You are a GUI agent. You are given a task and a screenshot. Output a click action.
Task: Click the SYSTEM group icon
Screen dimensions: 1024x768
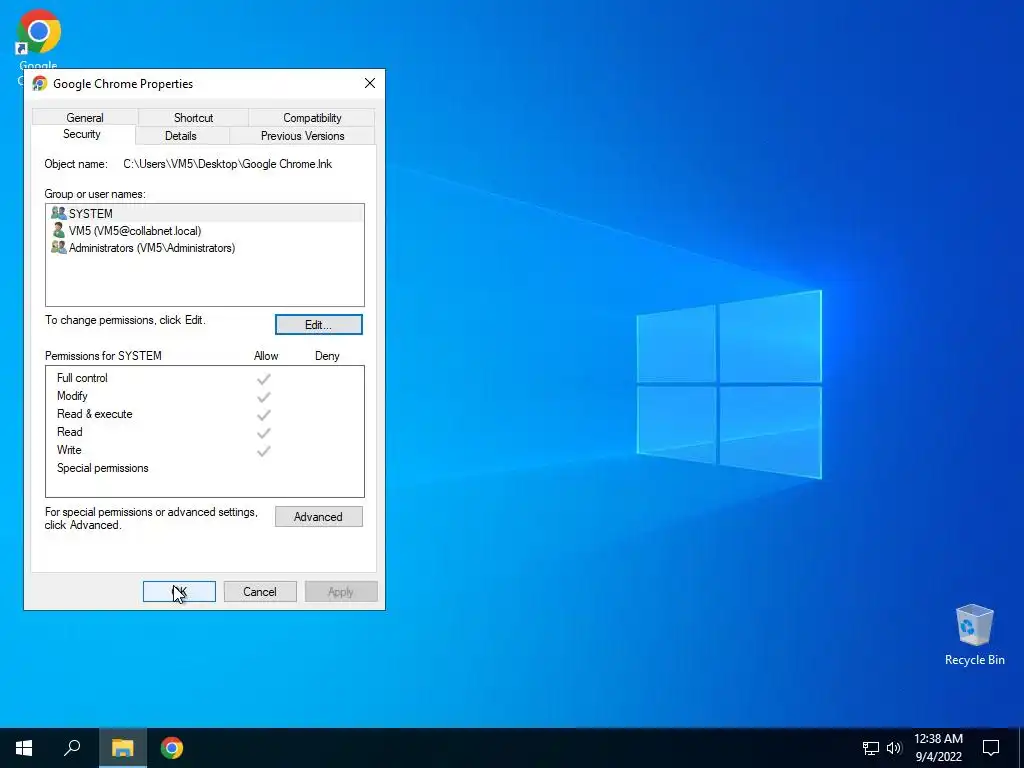pyautogui.click(x=59, y=213)
